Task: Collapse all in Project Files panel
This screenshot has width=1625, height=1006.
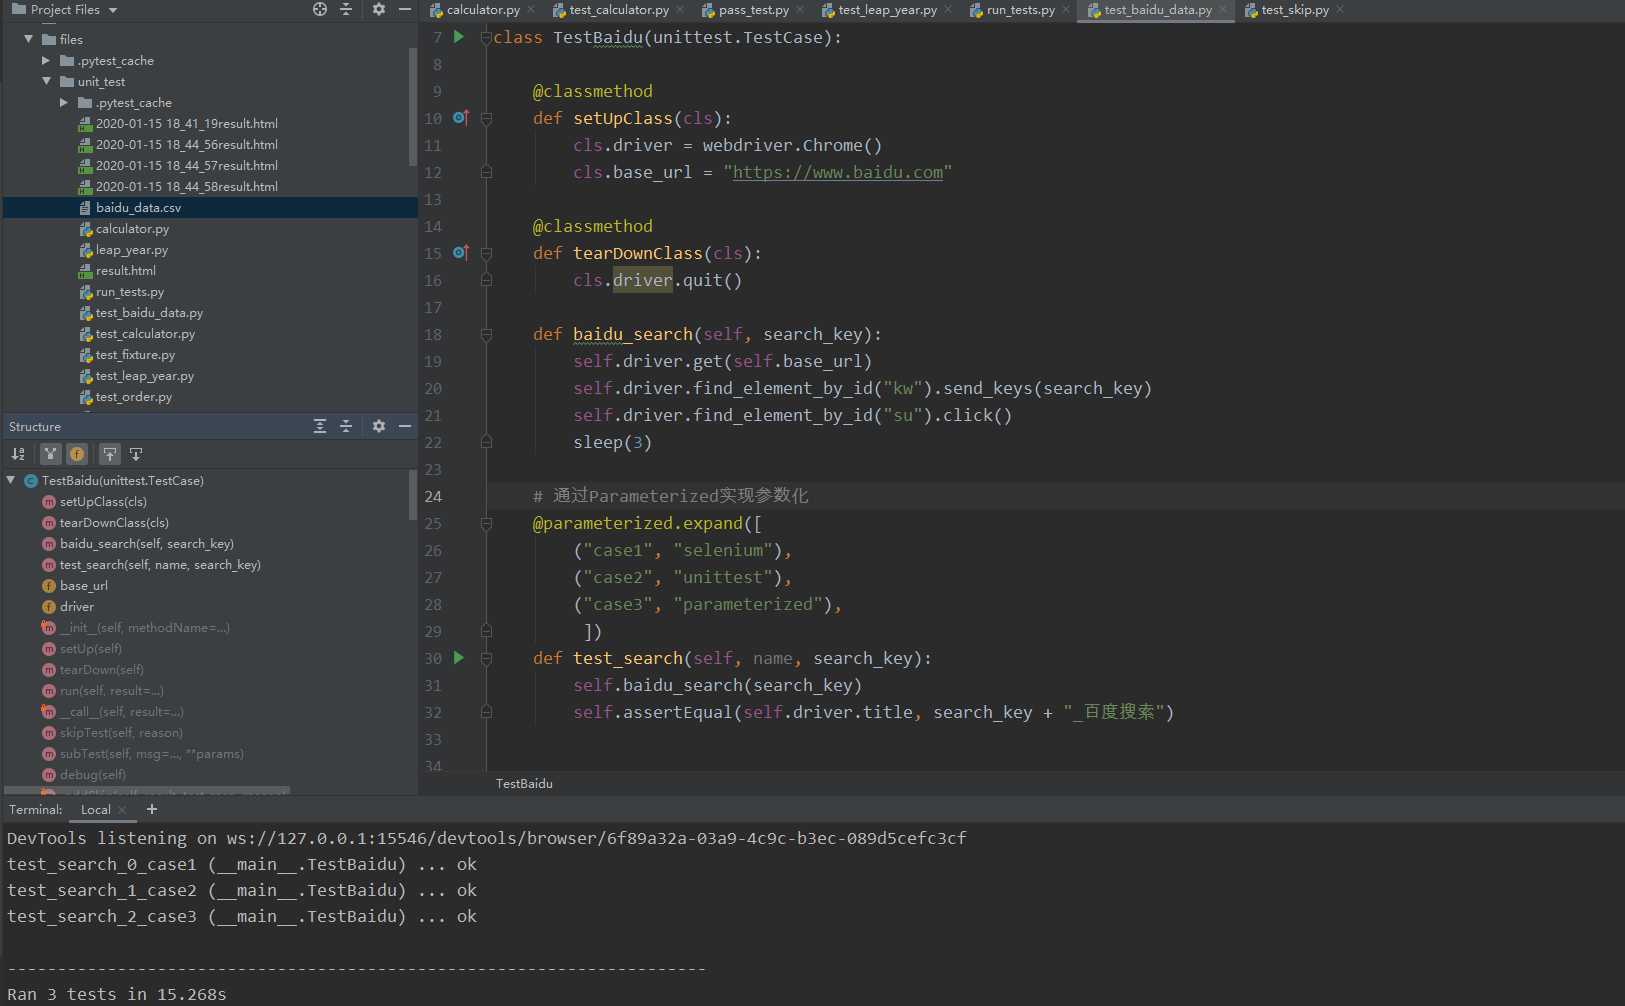Action: (346, 9)
